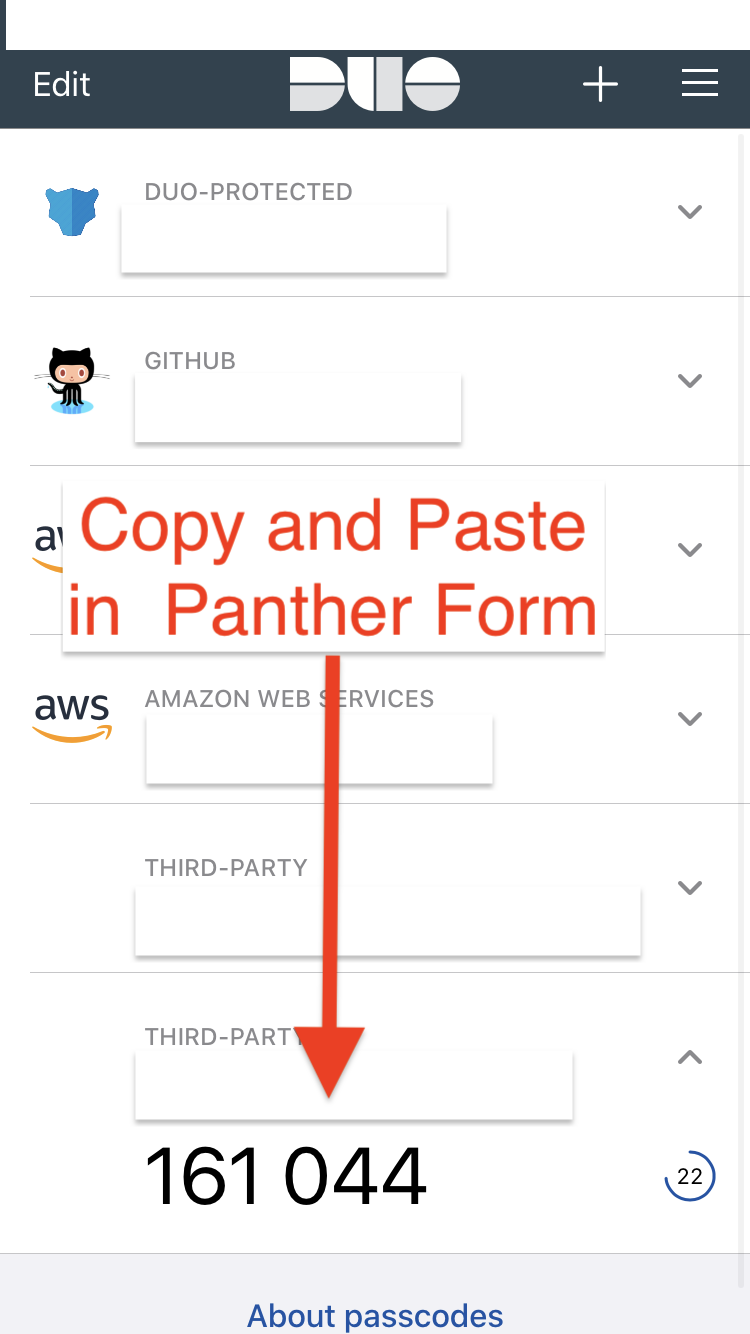Tap the blue Duo-Protected shield icon
750x1334 pixels.
pyautogui.click(x=71, y=211)
